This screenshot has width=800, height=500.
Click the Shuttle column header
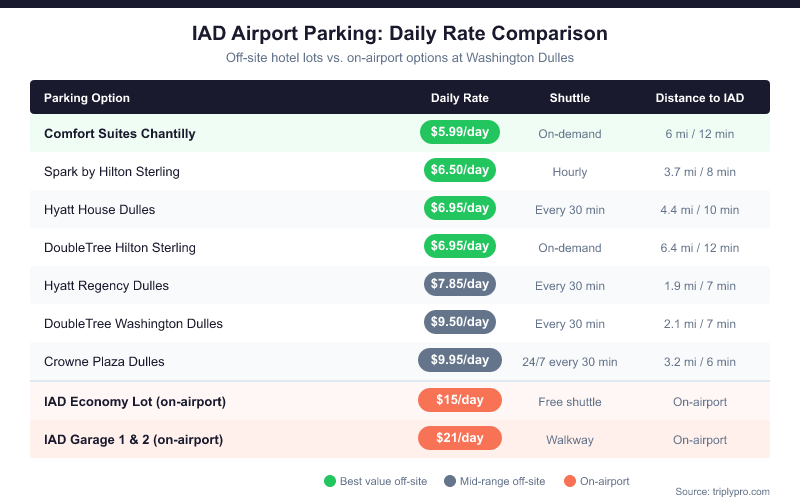[570, 98]
